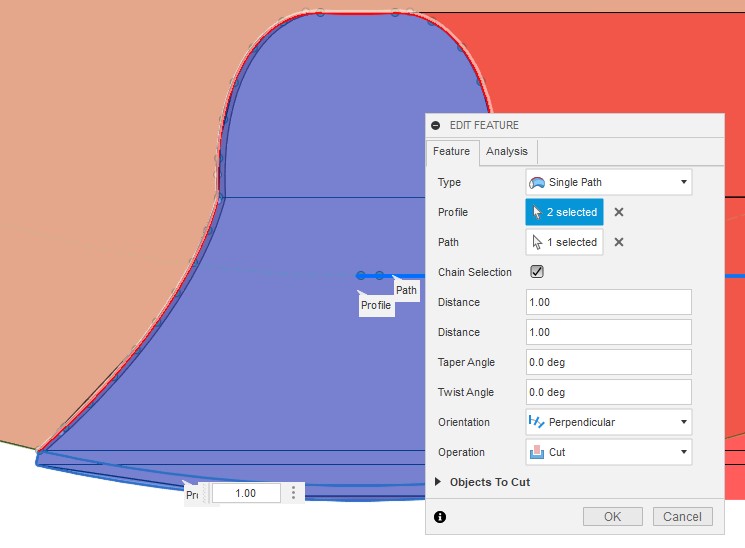
Task: Click the Single Path type icon
Action: point(537,182)
